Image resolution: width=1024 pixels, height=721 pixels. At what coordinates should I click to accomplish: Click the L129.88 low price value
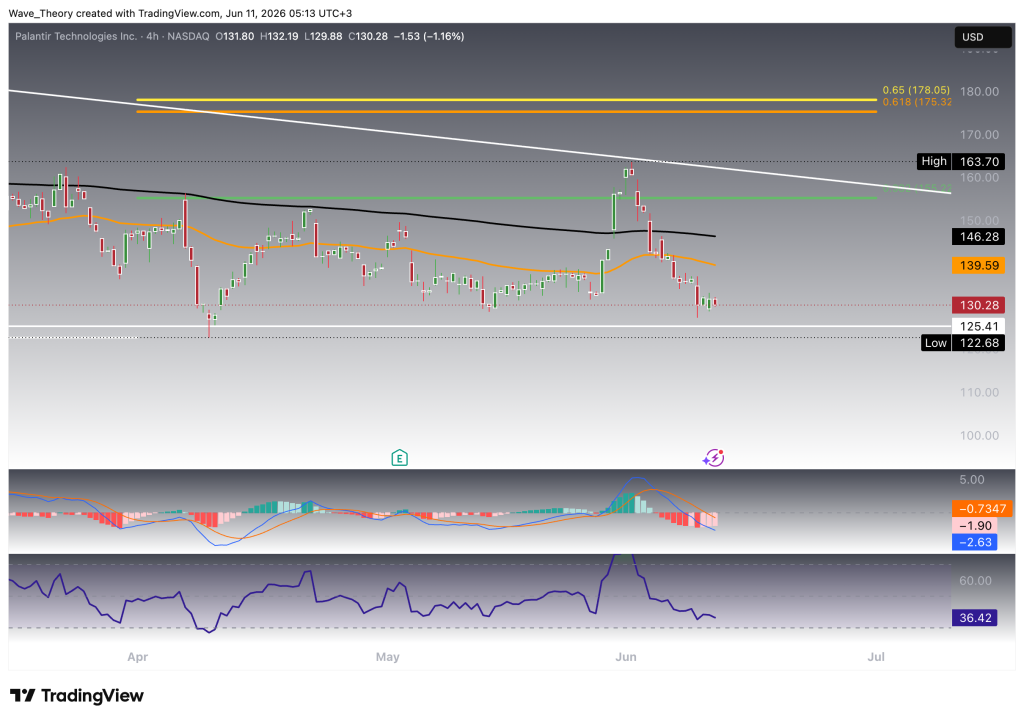click(323, 37)
